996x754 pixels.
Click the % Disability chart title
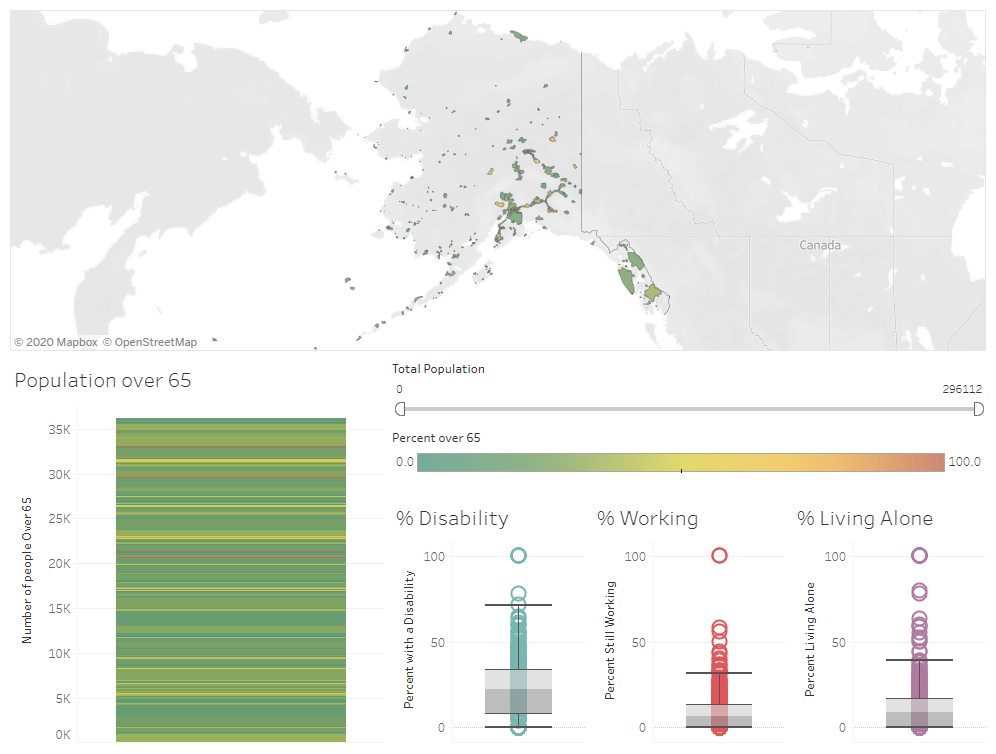[452, 518]
